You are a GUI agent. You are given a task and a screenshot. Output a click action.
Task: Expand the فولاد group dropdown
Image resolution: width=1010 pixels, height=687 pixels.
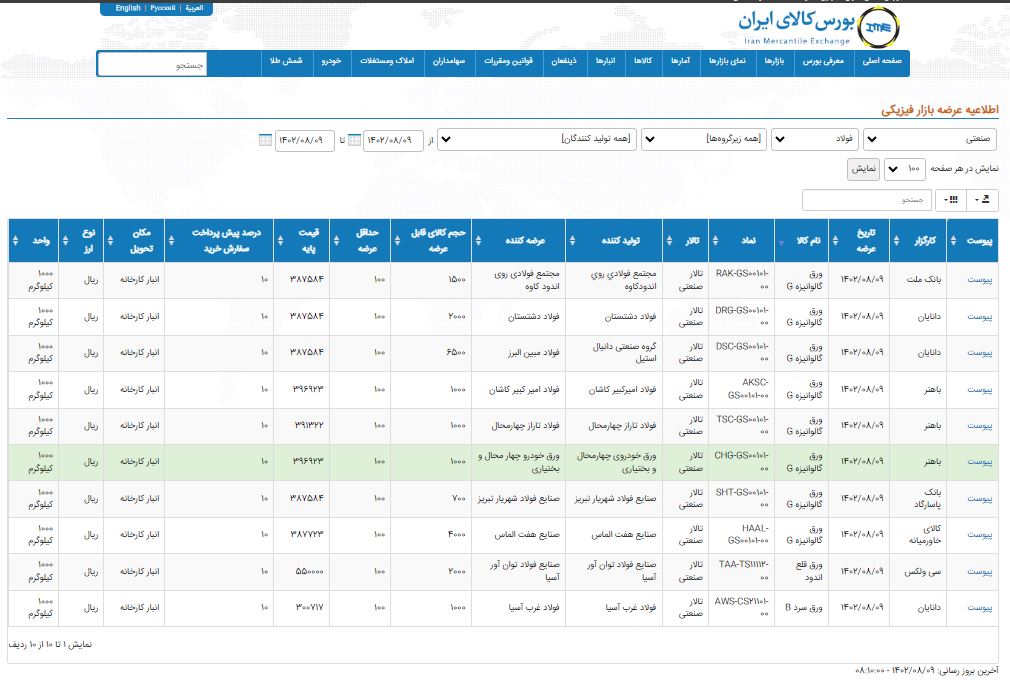(814, 139)
